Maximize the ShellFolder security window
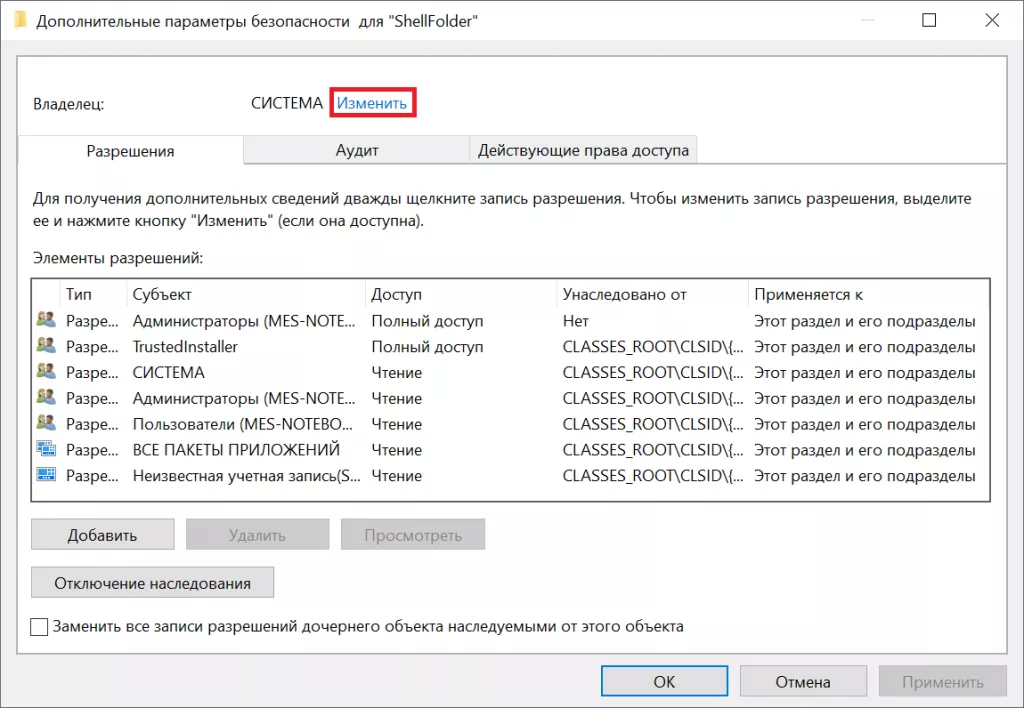1024x708 pixels. pos(929,20)
